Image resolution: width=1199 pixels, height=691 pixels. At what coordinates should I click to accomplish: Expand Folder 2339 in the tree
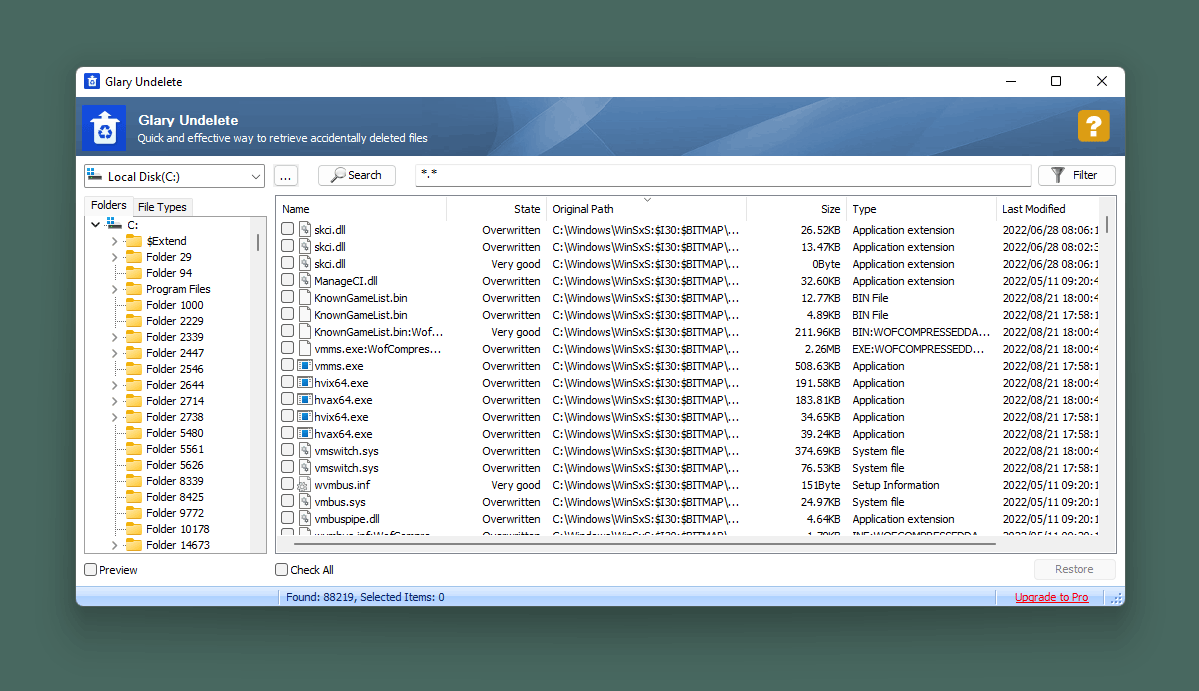pyautogui.click(x=115, y=337)
